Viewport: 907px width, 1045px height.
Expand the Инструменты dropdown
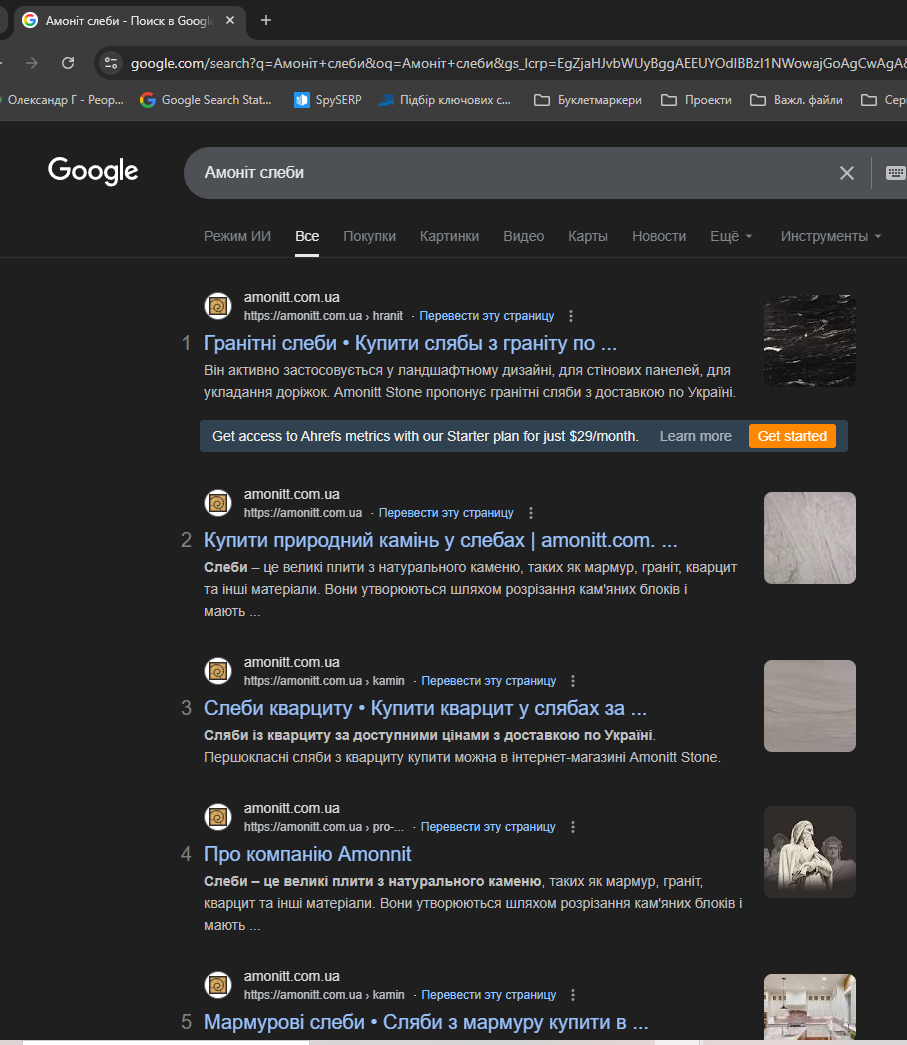(831, 236)
